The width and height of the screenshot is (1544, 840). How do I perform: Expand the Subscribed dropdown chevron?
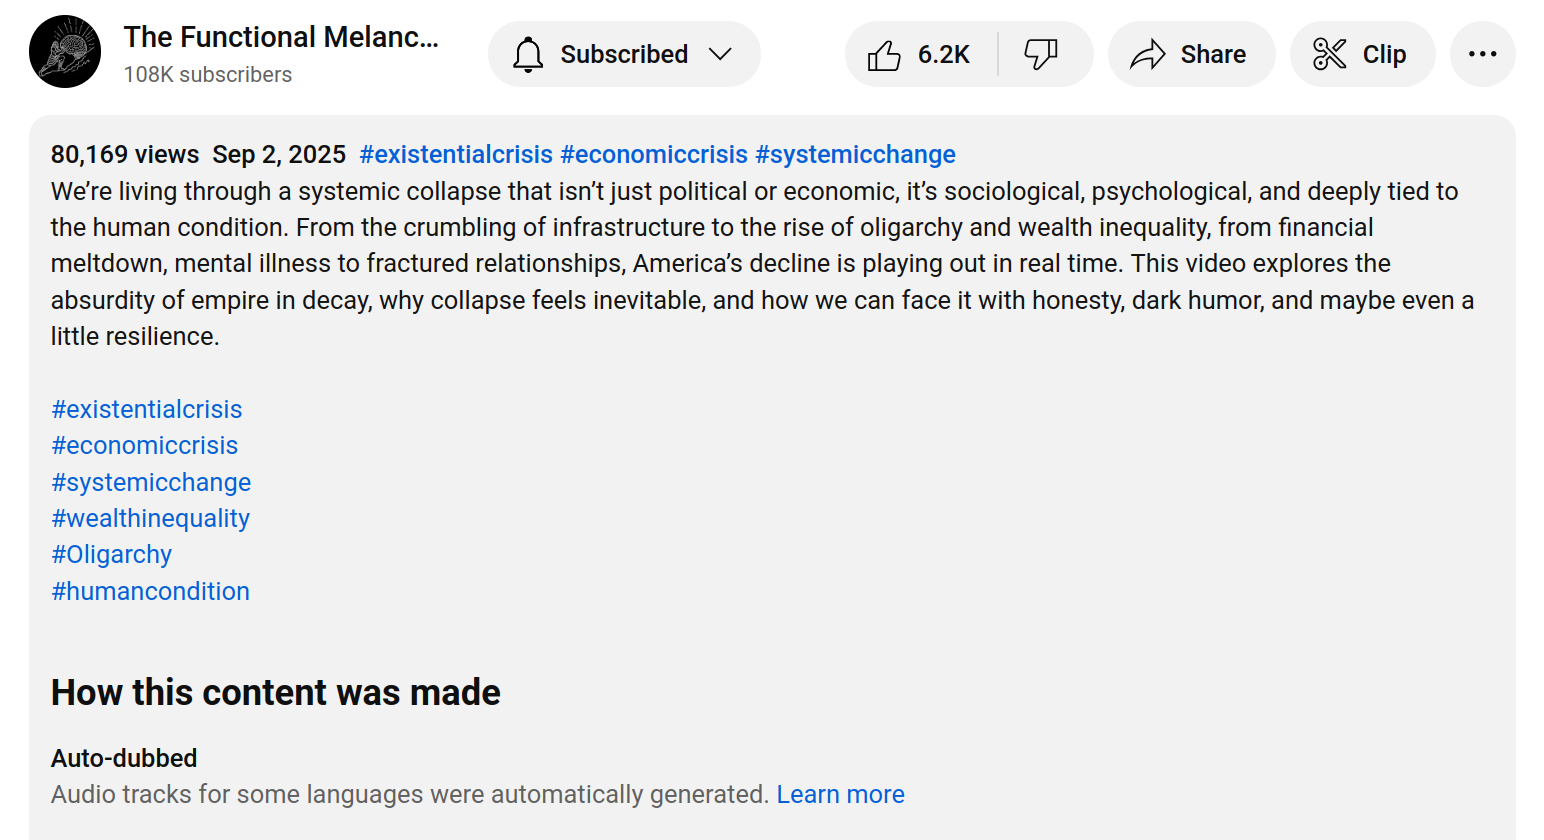click(720, 54)
